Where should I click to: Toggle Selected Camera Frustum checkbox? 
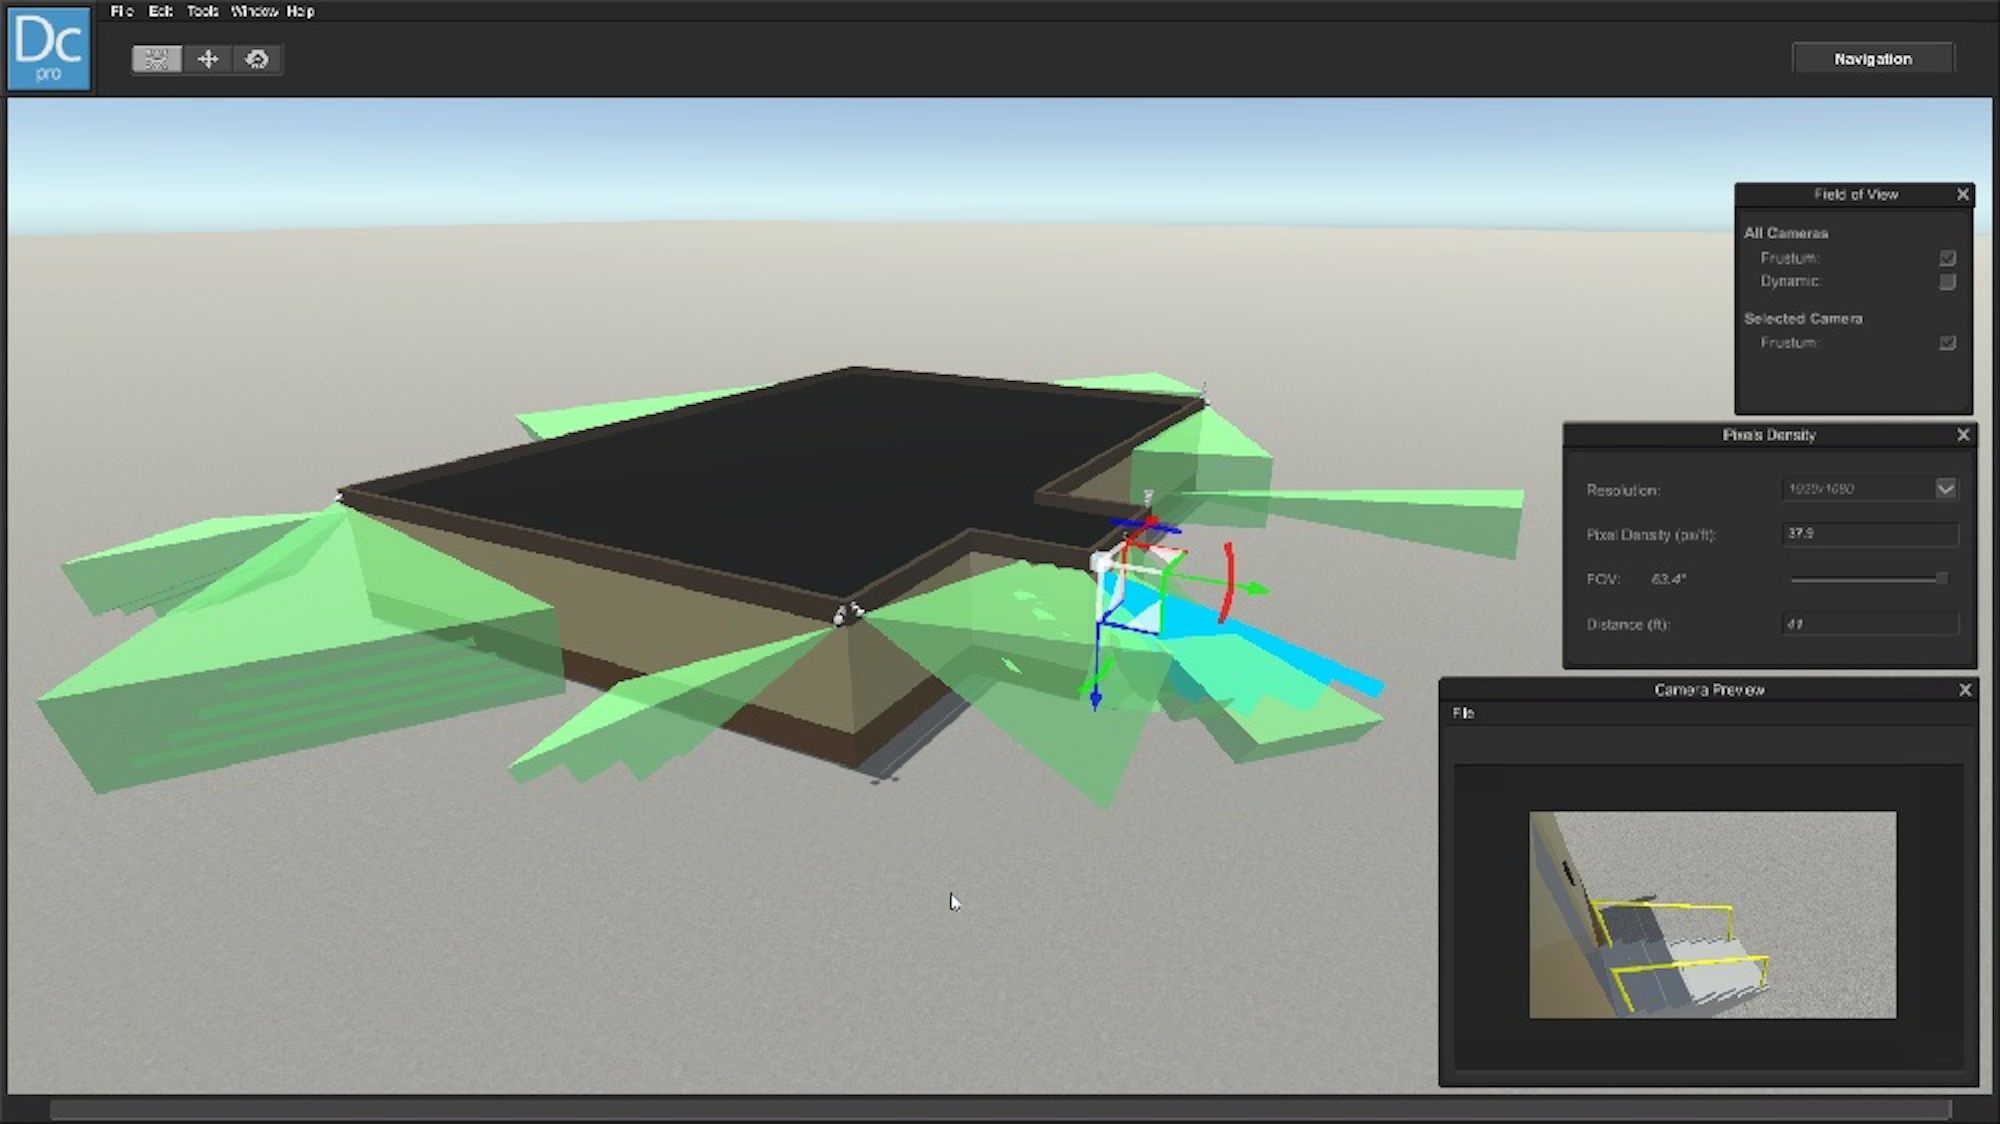[1946, 343]
